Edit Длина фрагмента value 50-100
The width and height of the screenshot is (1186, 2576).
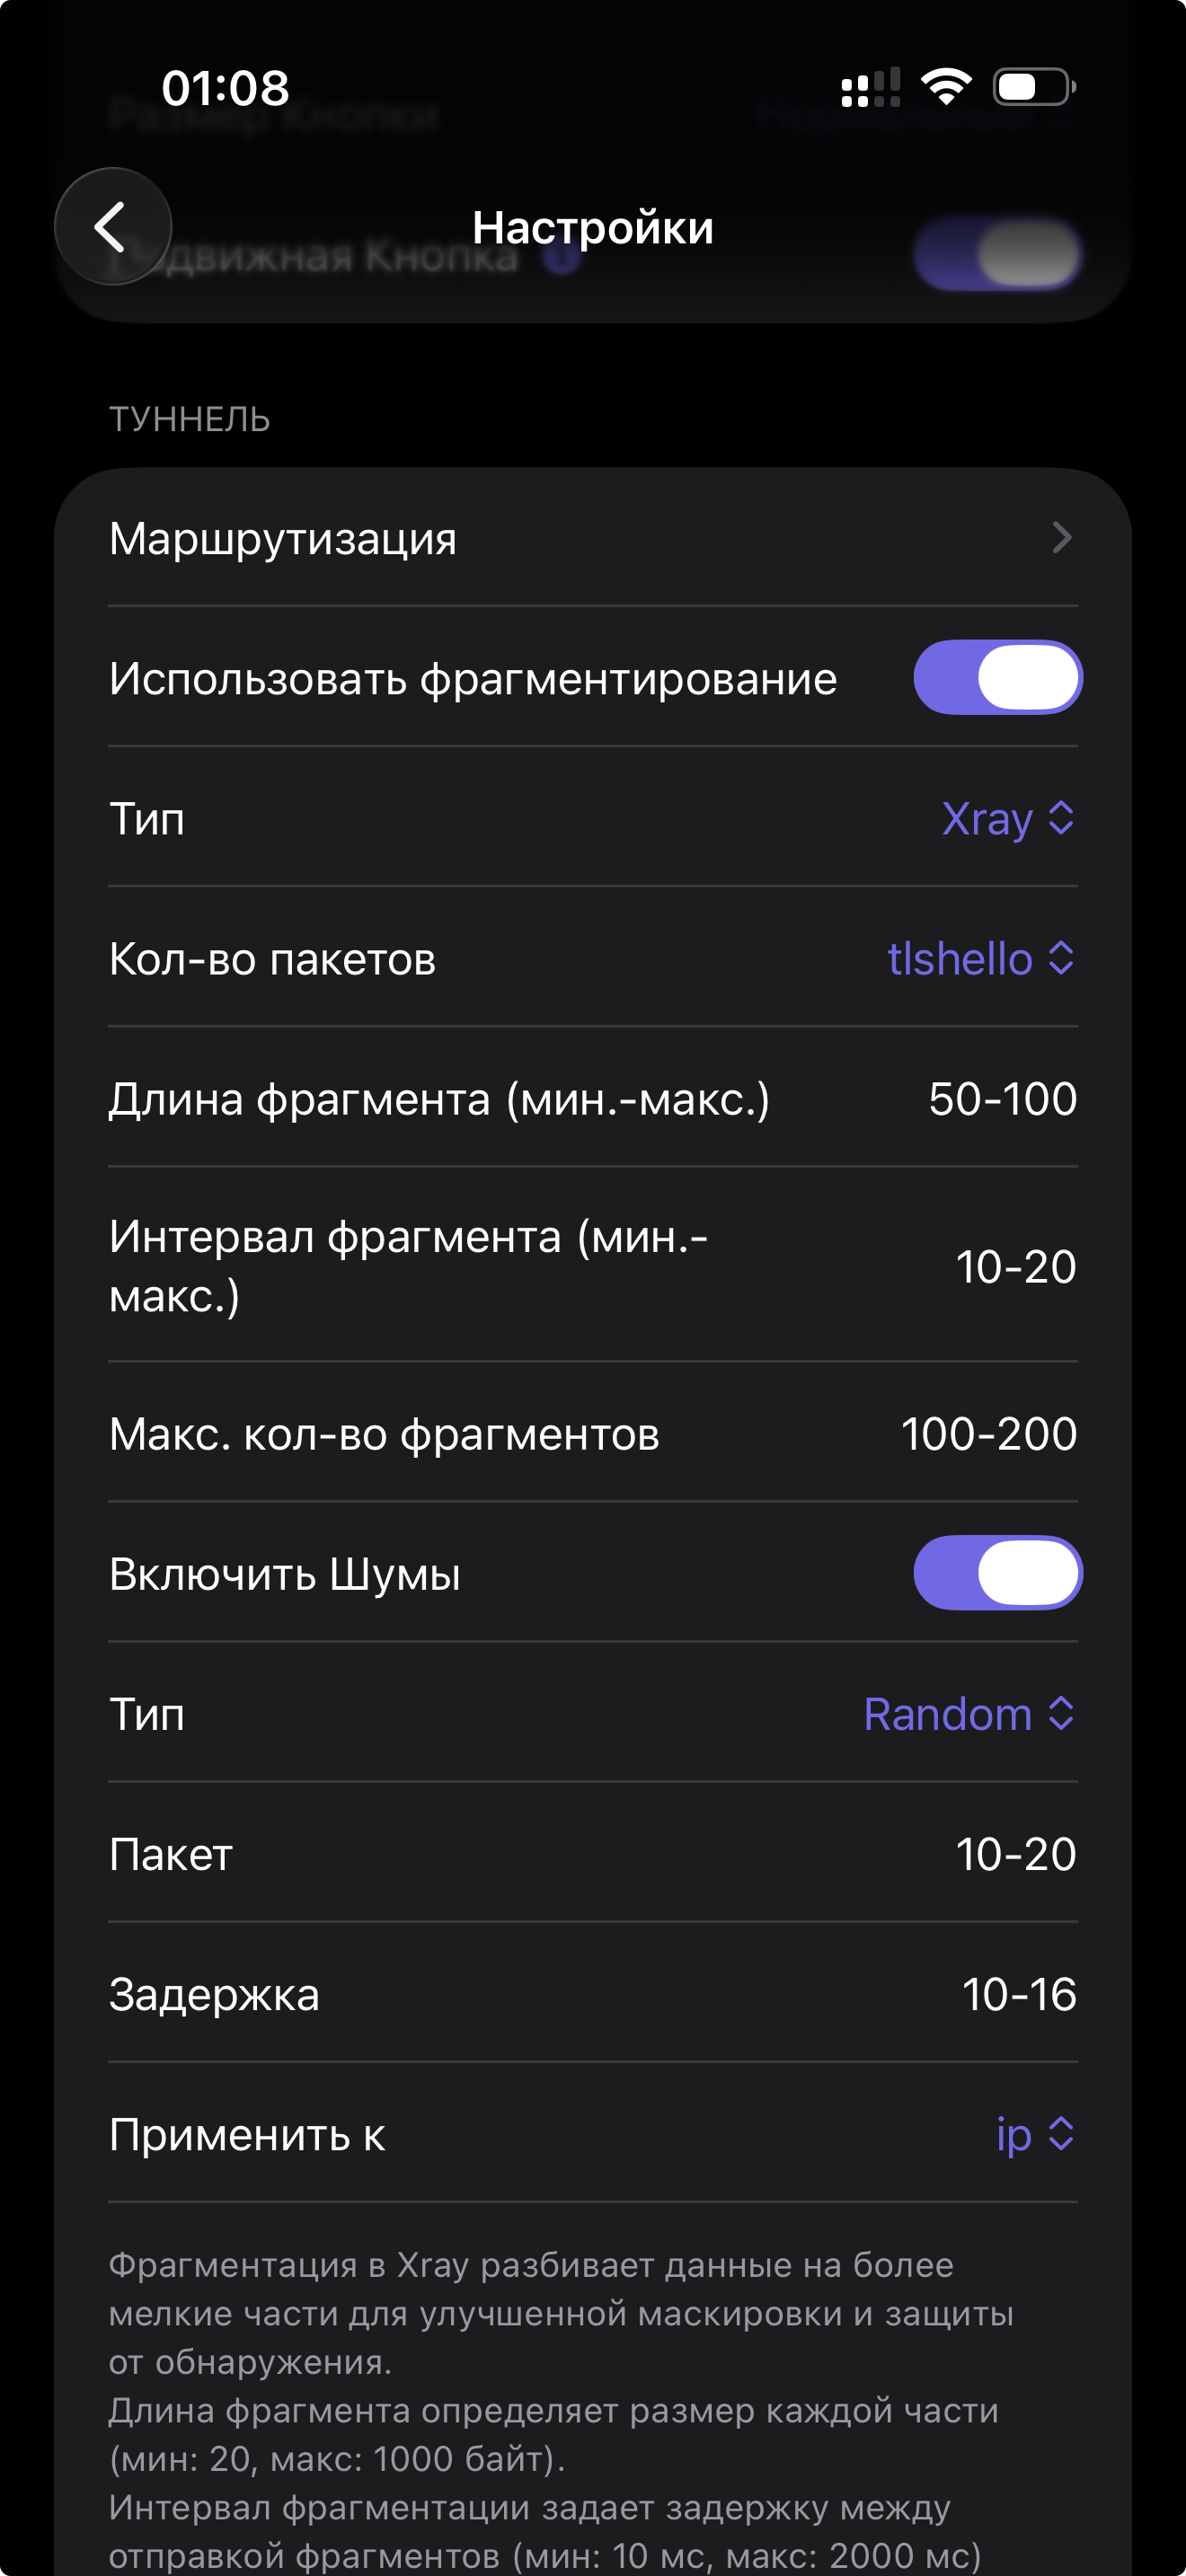(1002, 1099)
